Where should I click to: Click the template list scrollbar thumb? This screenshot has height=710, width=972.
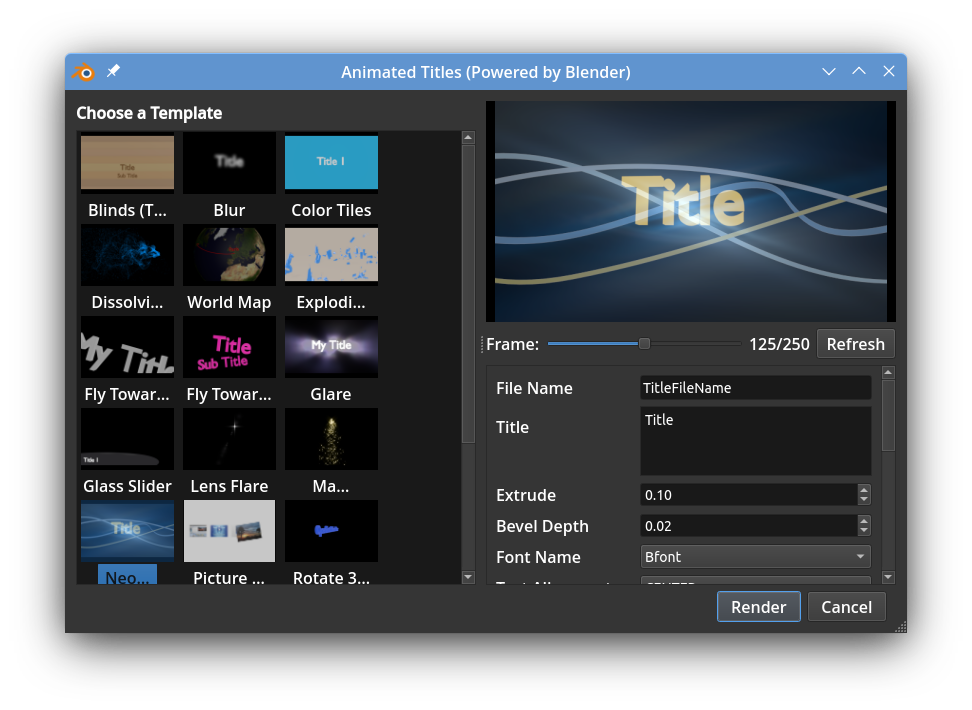[468, 295]
